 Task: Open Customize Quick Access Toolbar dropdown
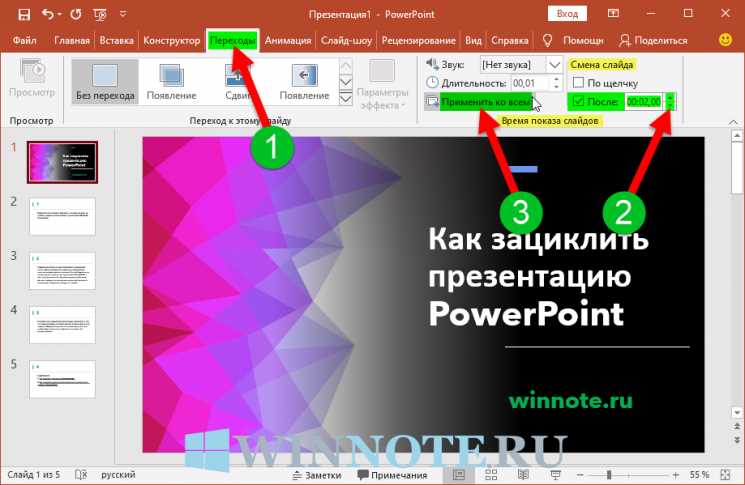coord(123,14)
